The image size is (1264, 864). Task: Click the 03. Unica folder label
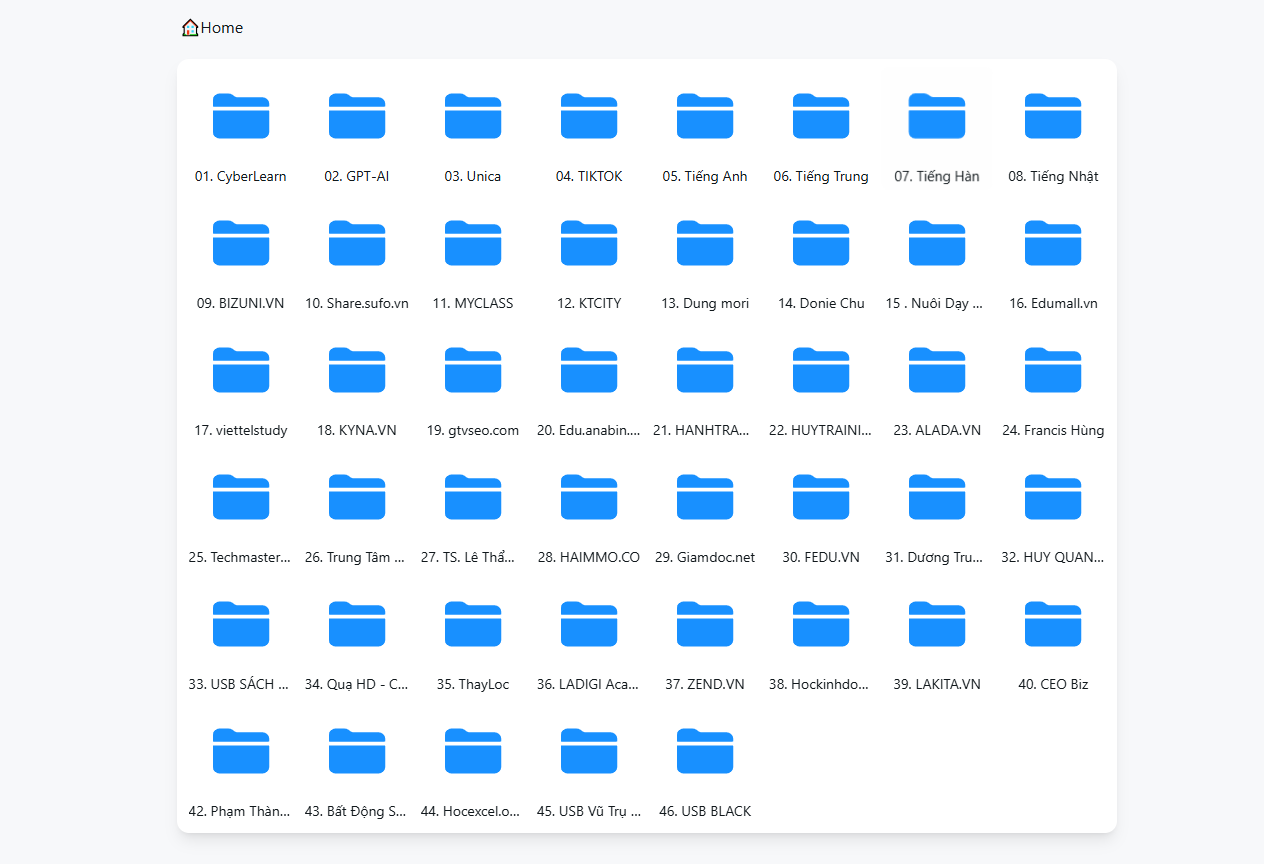[473, 176]
